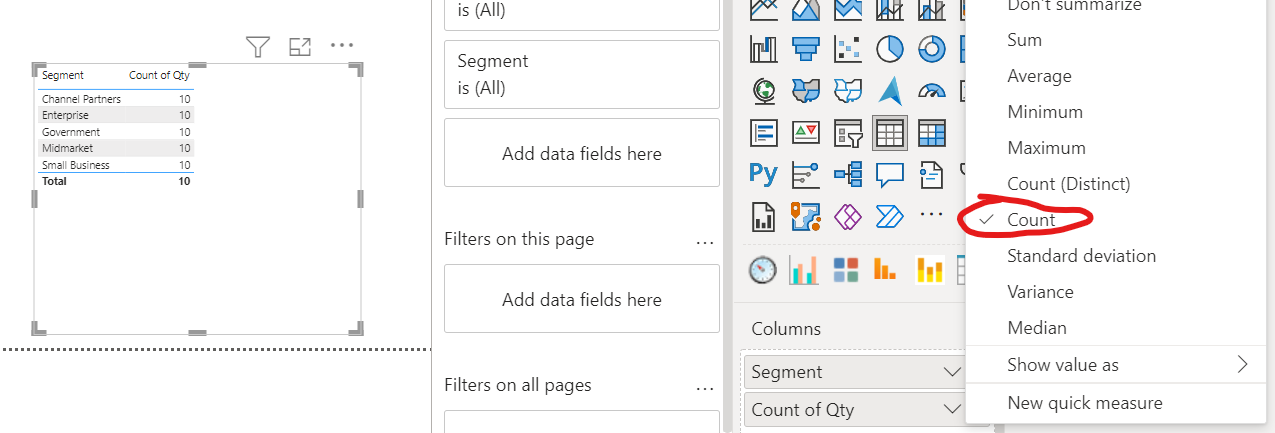The image size is (1275, 433).
Task: Select the globe Map visual
Action: click(x=764, y=90)
